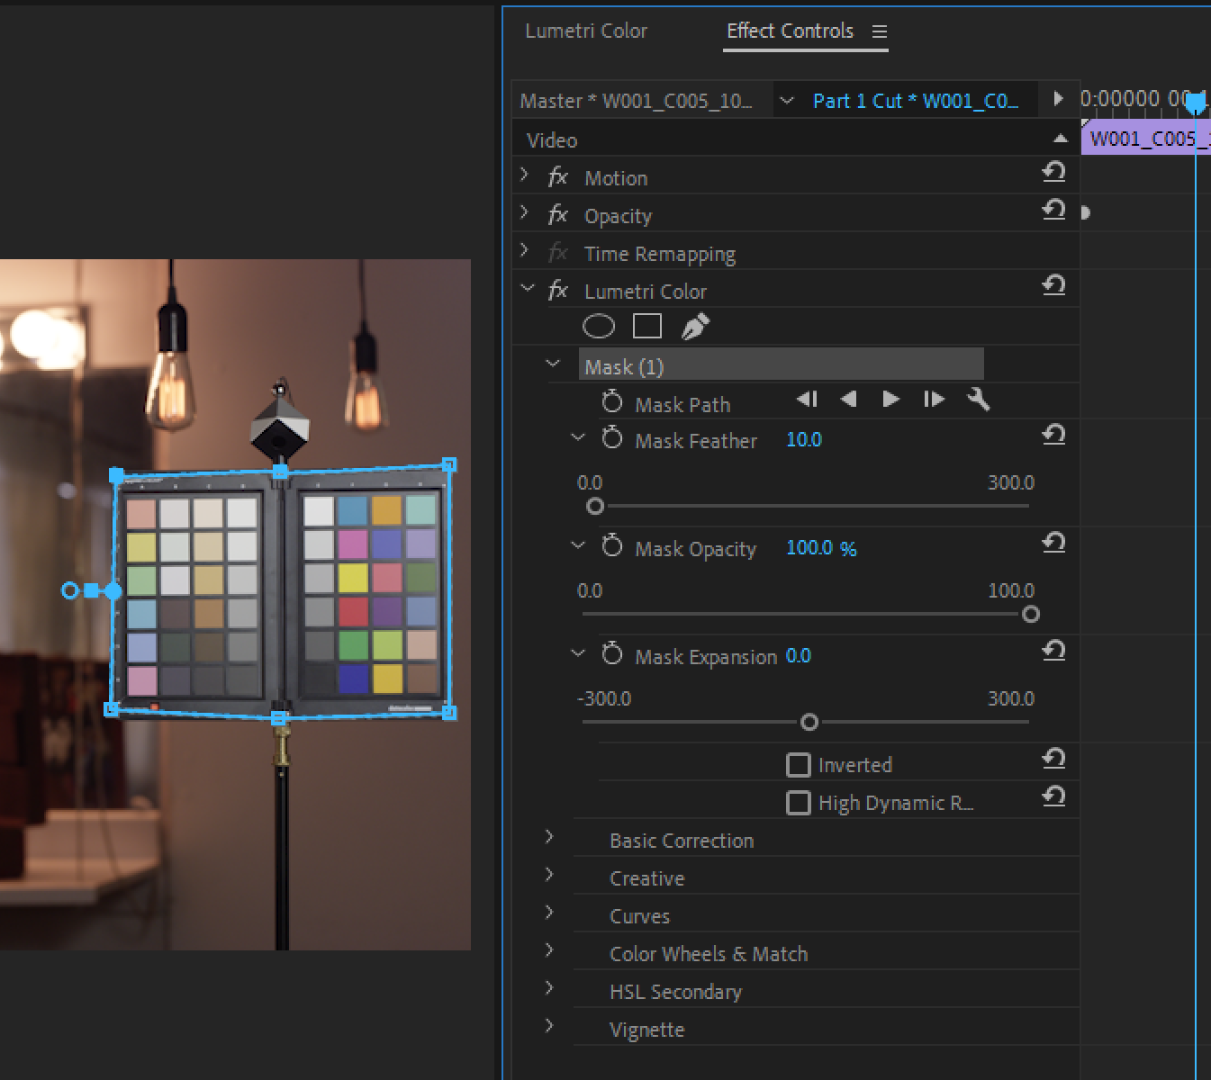Image resolution: width=1211 pixels, height=1080 pixels.
Task: Toggle Opacity fx effect on/off
Action: (558, 215)
